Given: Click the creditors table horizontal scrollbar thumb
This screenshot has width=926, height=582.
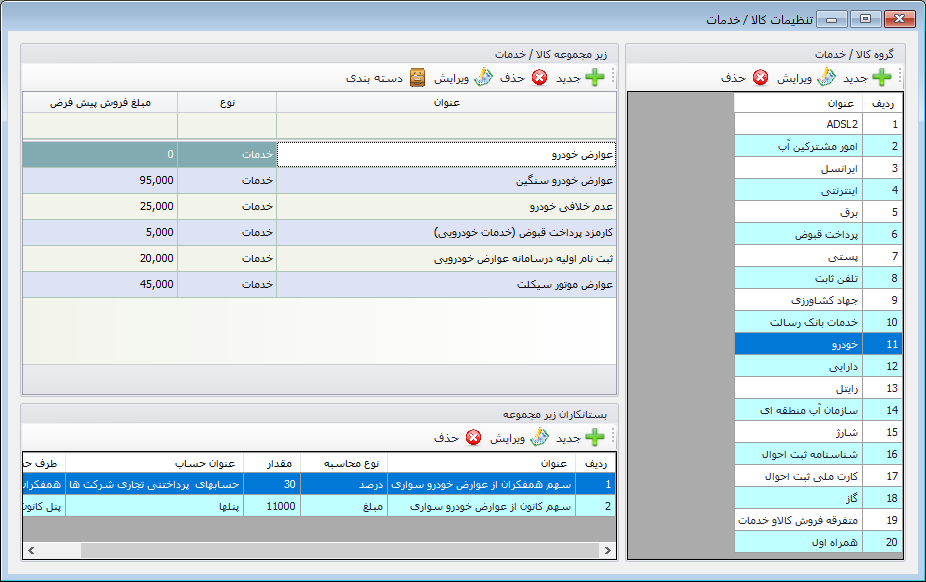Looking at the screenshot, I should (x=340, y=551).
